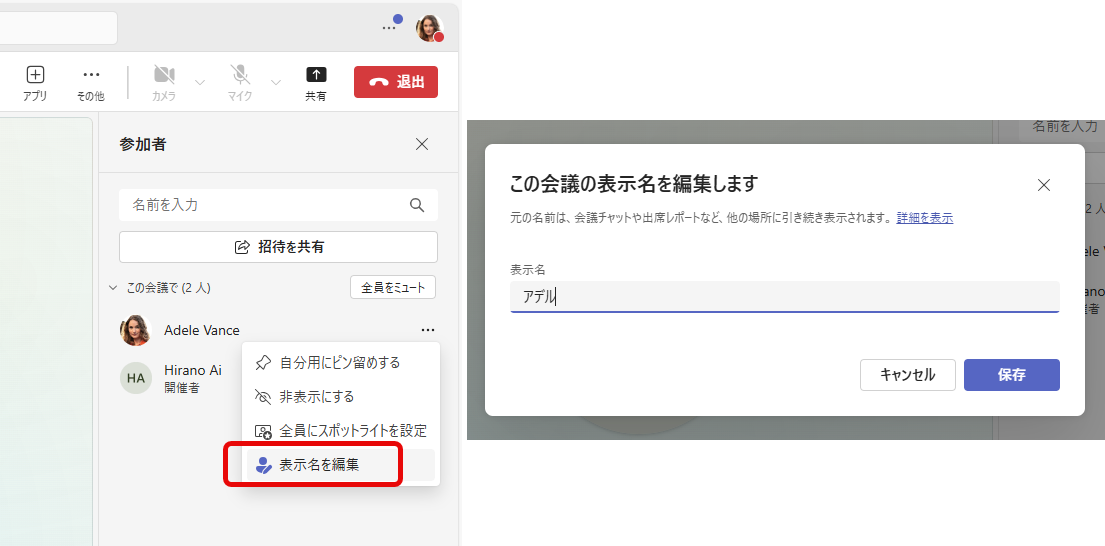This screenshot has height=546, width=1105.
Task: Select 非表示にする in the context menu
Action: point(316,396)
